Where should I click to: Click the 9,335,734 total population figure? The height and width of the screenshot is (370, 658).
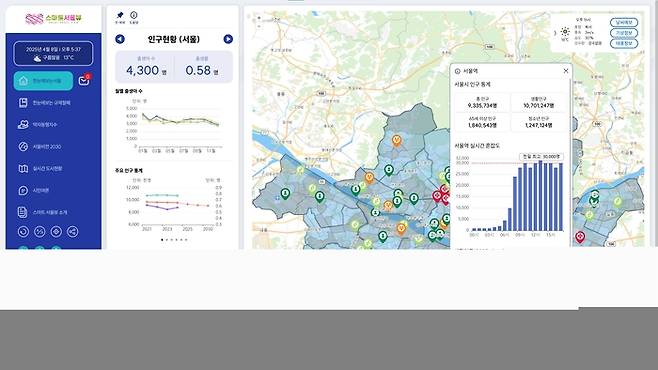point(482,106)
